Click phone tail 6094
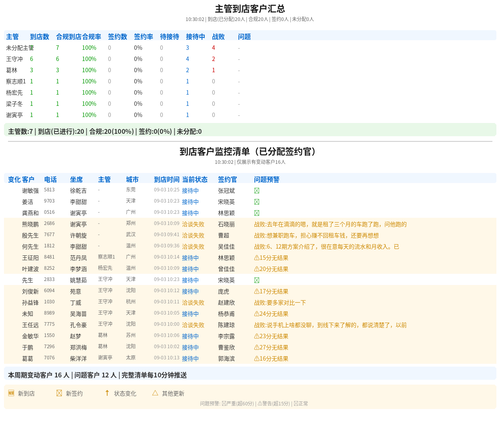500x426 pixels. click(x=49, y=291)
